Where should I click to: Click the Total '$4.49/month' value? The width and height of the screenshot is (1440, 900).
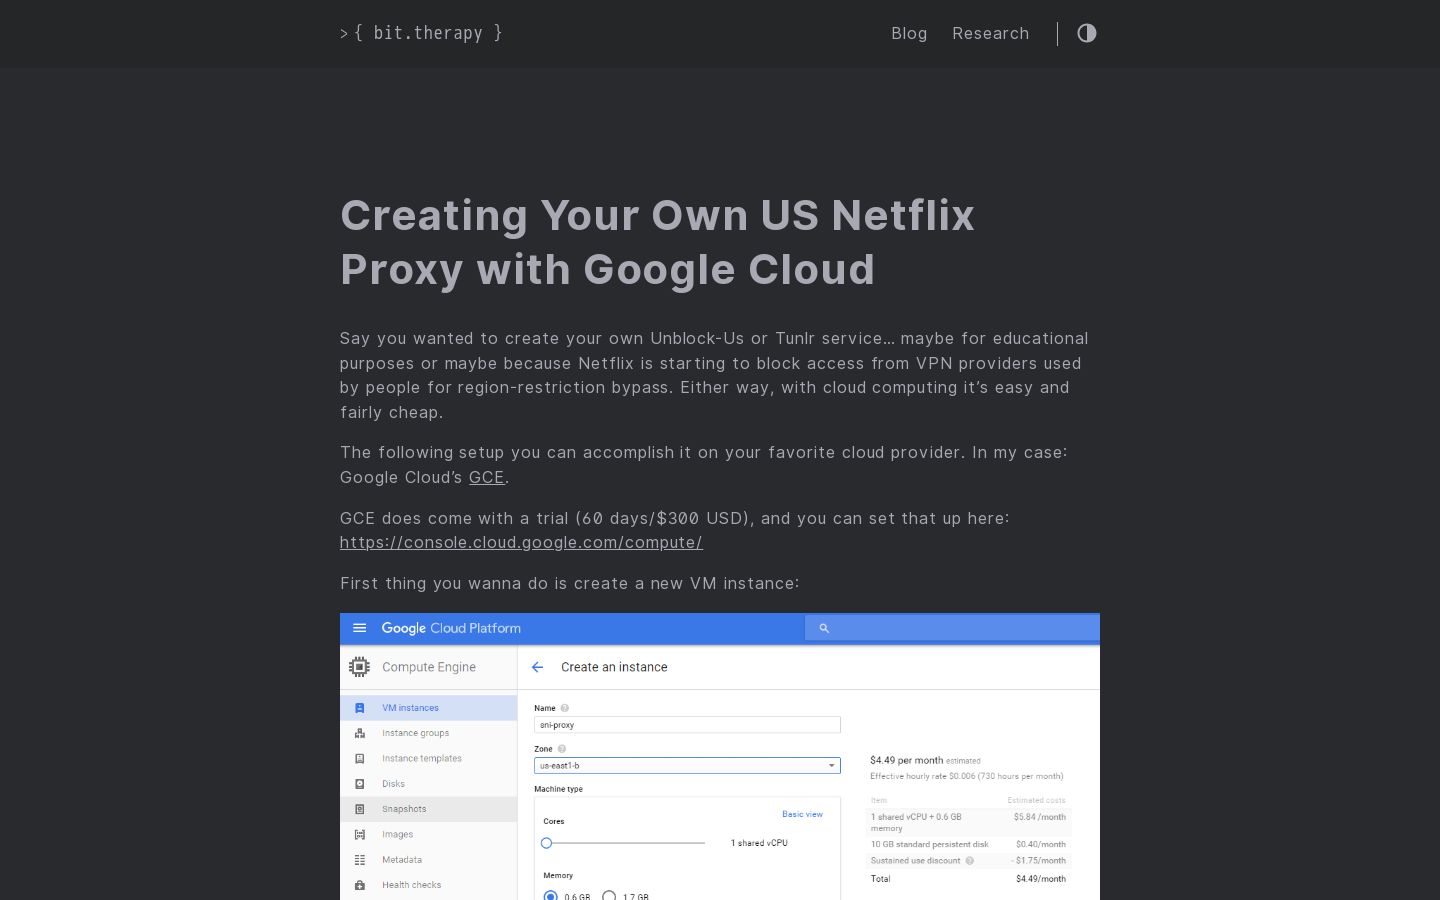(x=1041, y=879)
